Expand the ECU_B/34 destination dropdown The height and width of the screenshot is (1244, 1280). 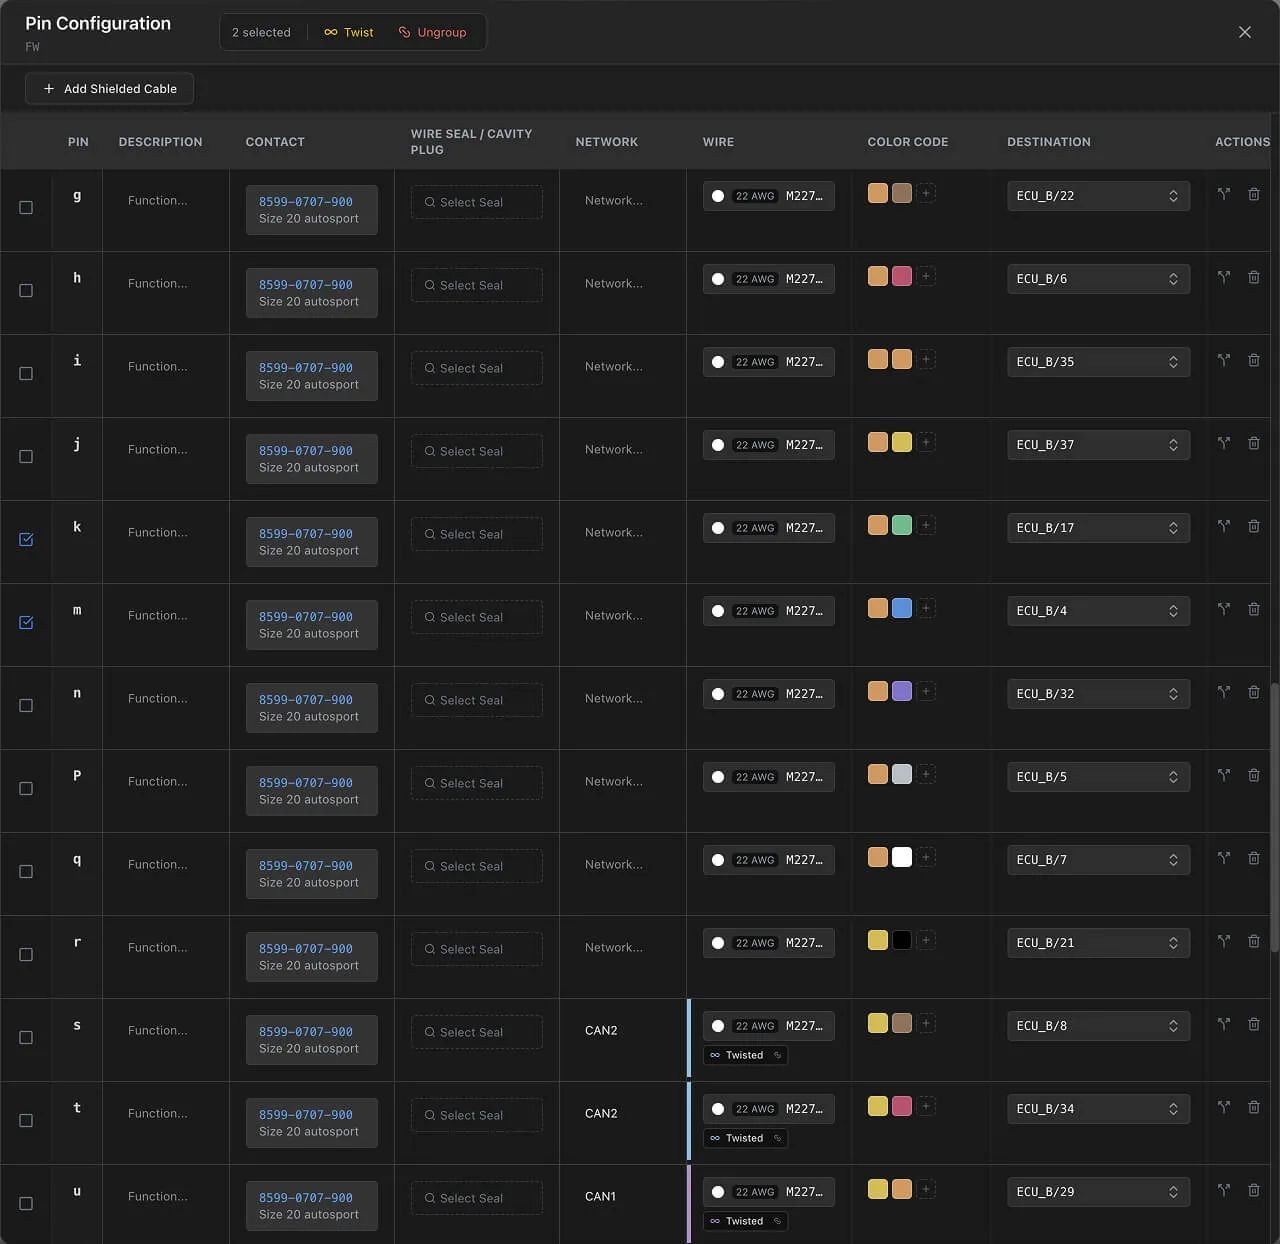click(x=1098, y=1109)
